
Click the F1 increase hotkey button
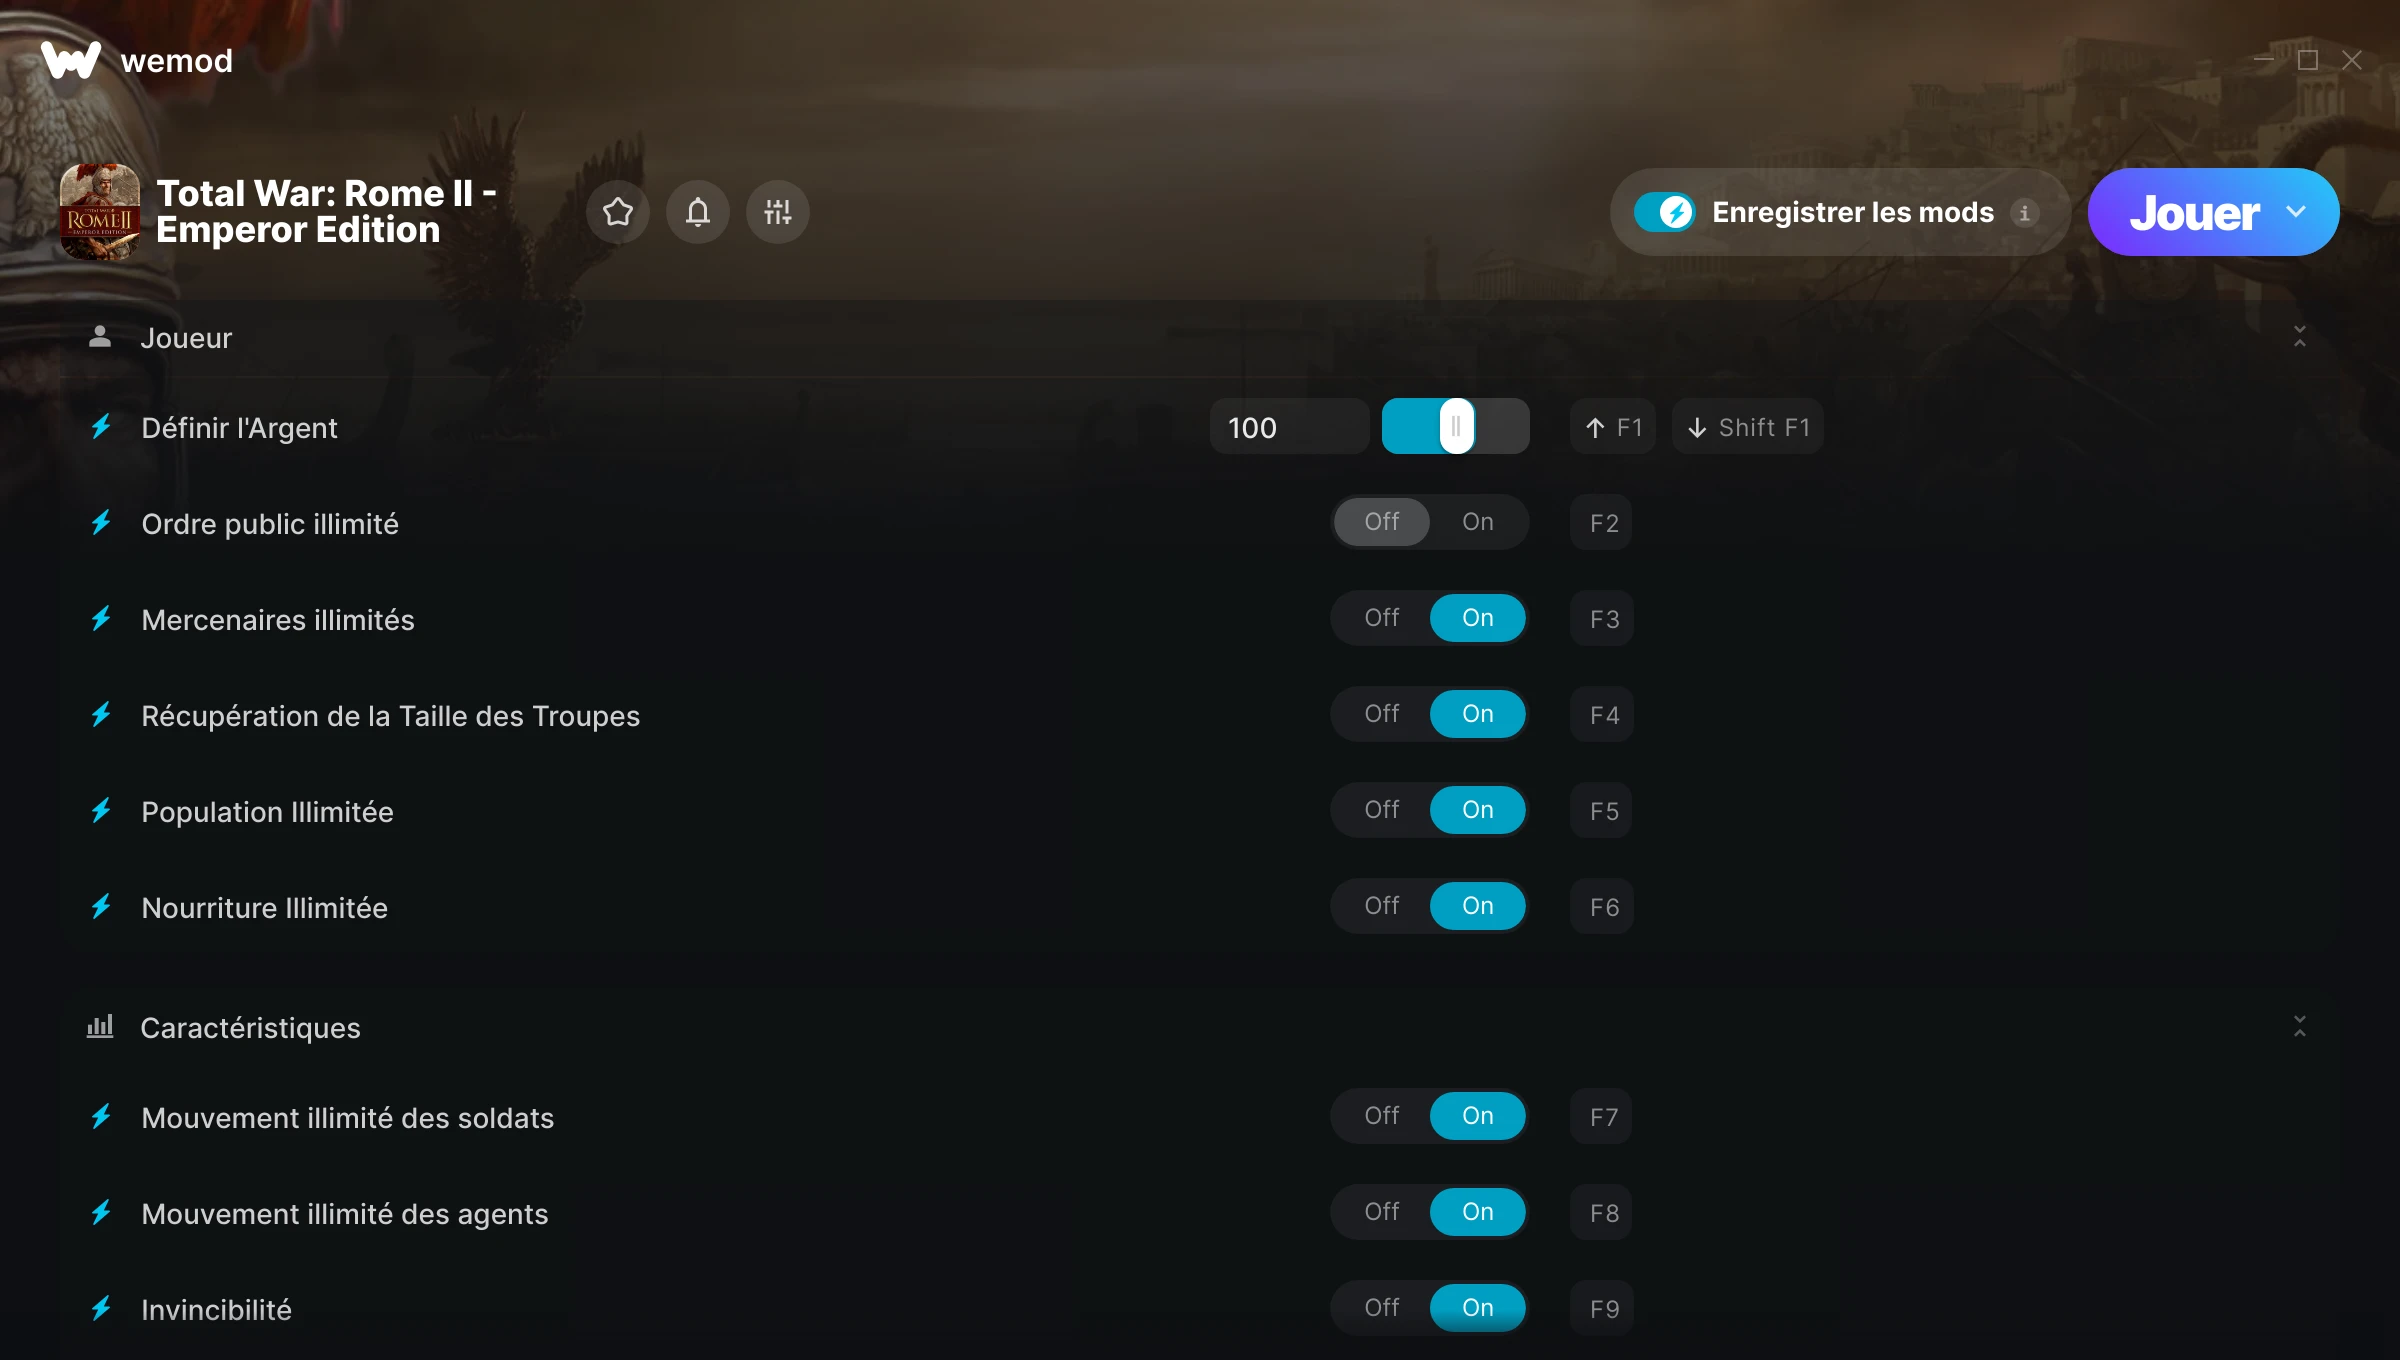tap(1613, 427)
